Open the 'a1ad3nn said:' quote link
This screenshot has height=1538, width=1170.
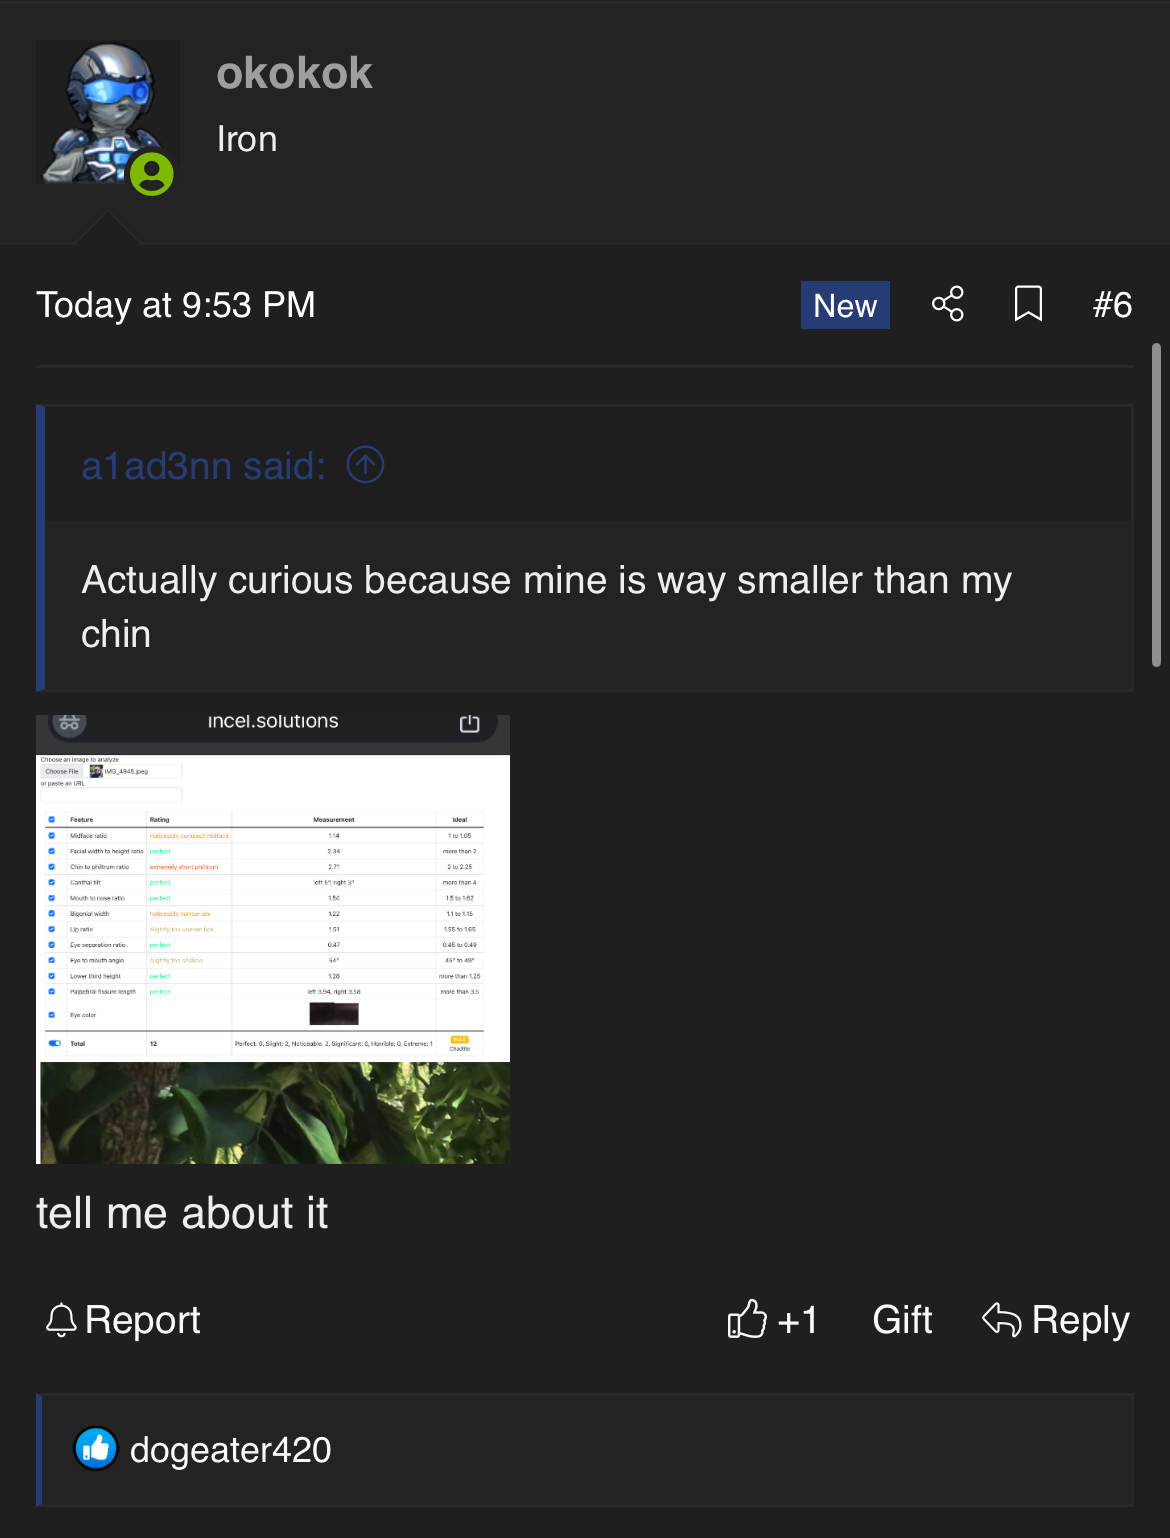[x=203, y=466]
